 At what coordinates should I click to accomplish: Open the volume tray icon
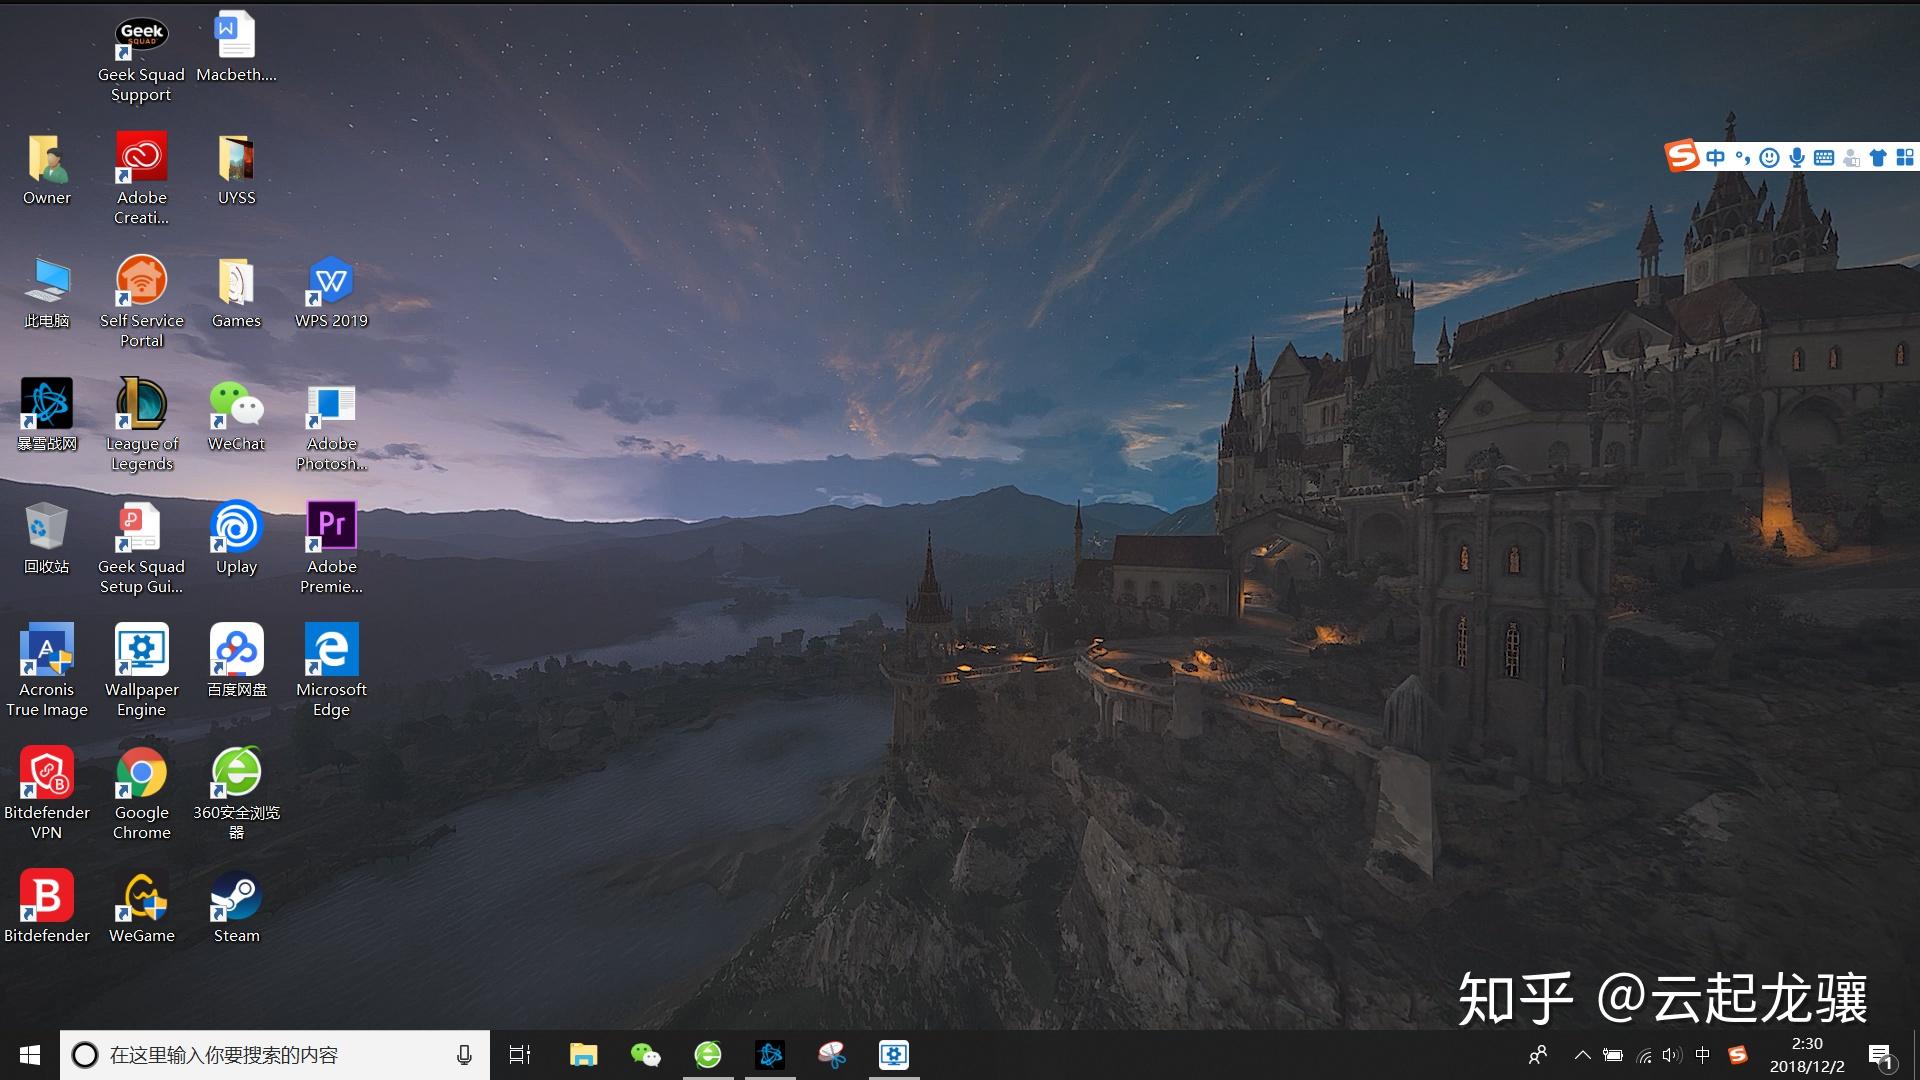click(1672, 1055)
